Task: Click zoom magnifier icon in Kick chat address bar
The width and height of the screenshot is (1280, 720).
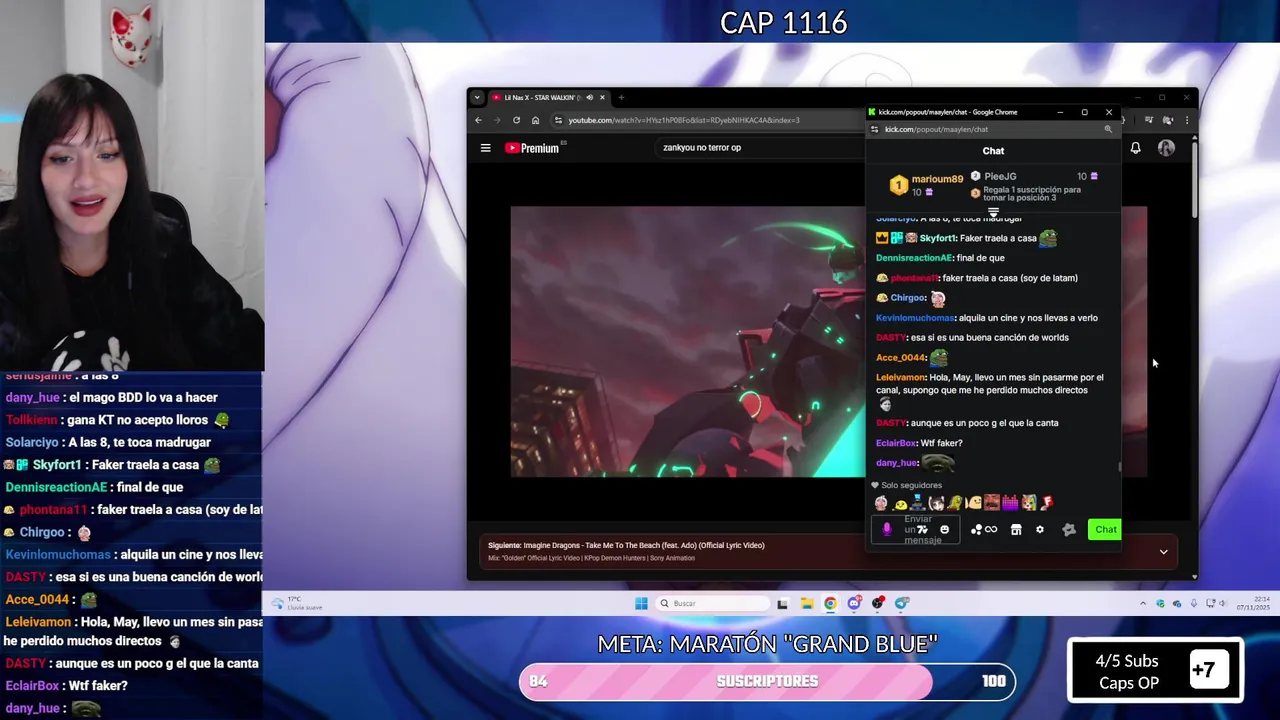Action: [1108, 129]
